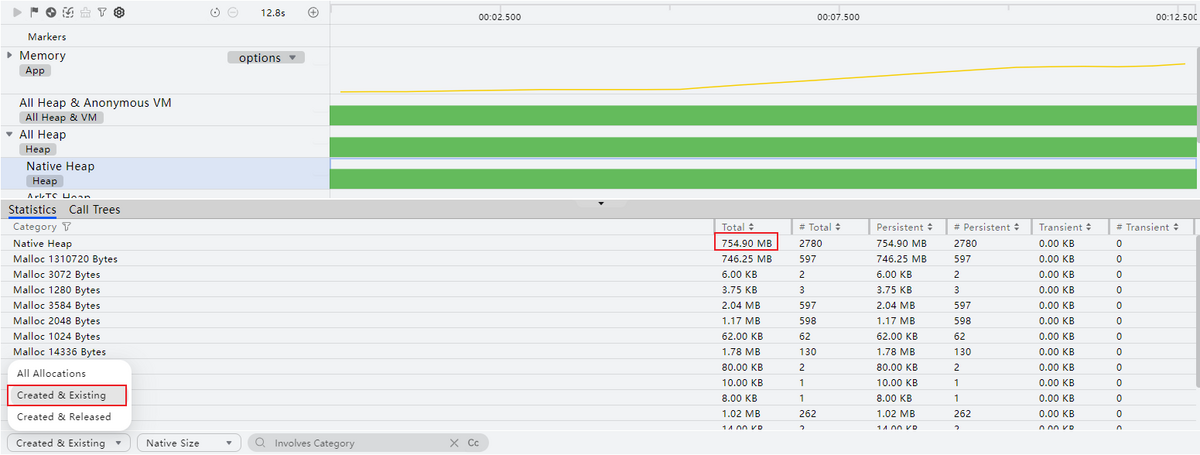The image size is (1200, 455).
Task: Click the plus zoom-in icon beside 12.8s
Action: coord(313,12)
